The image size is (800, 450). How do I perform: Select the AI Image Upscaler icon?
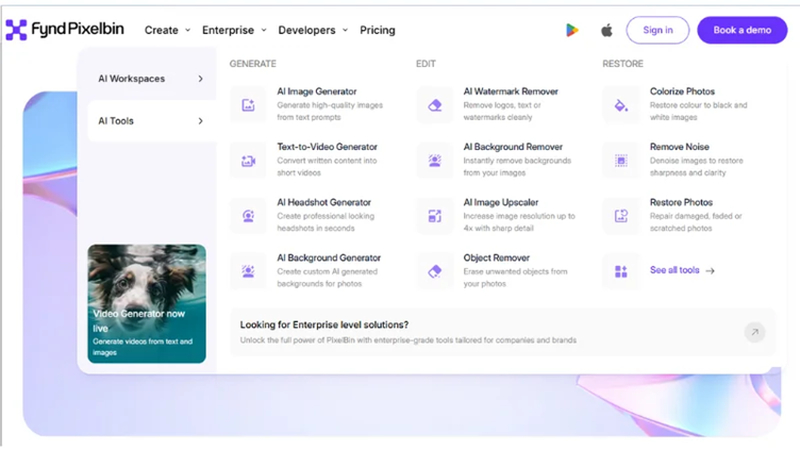435,216
